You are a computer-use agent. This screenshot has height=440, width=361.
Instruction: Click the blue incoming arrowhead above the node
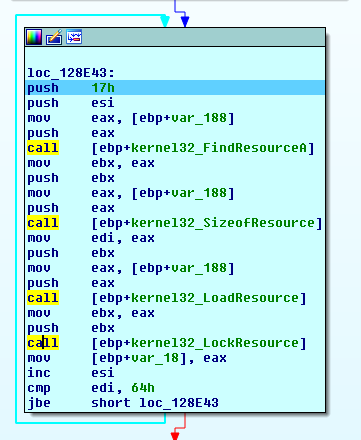coord(185,21)
